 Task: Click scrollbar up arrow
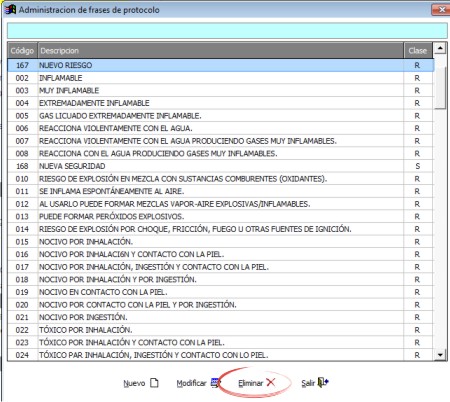tap(440, 48)
